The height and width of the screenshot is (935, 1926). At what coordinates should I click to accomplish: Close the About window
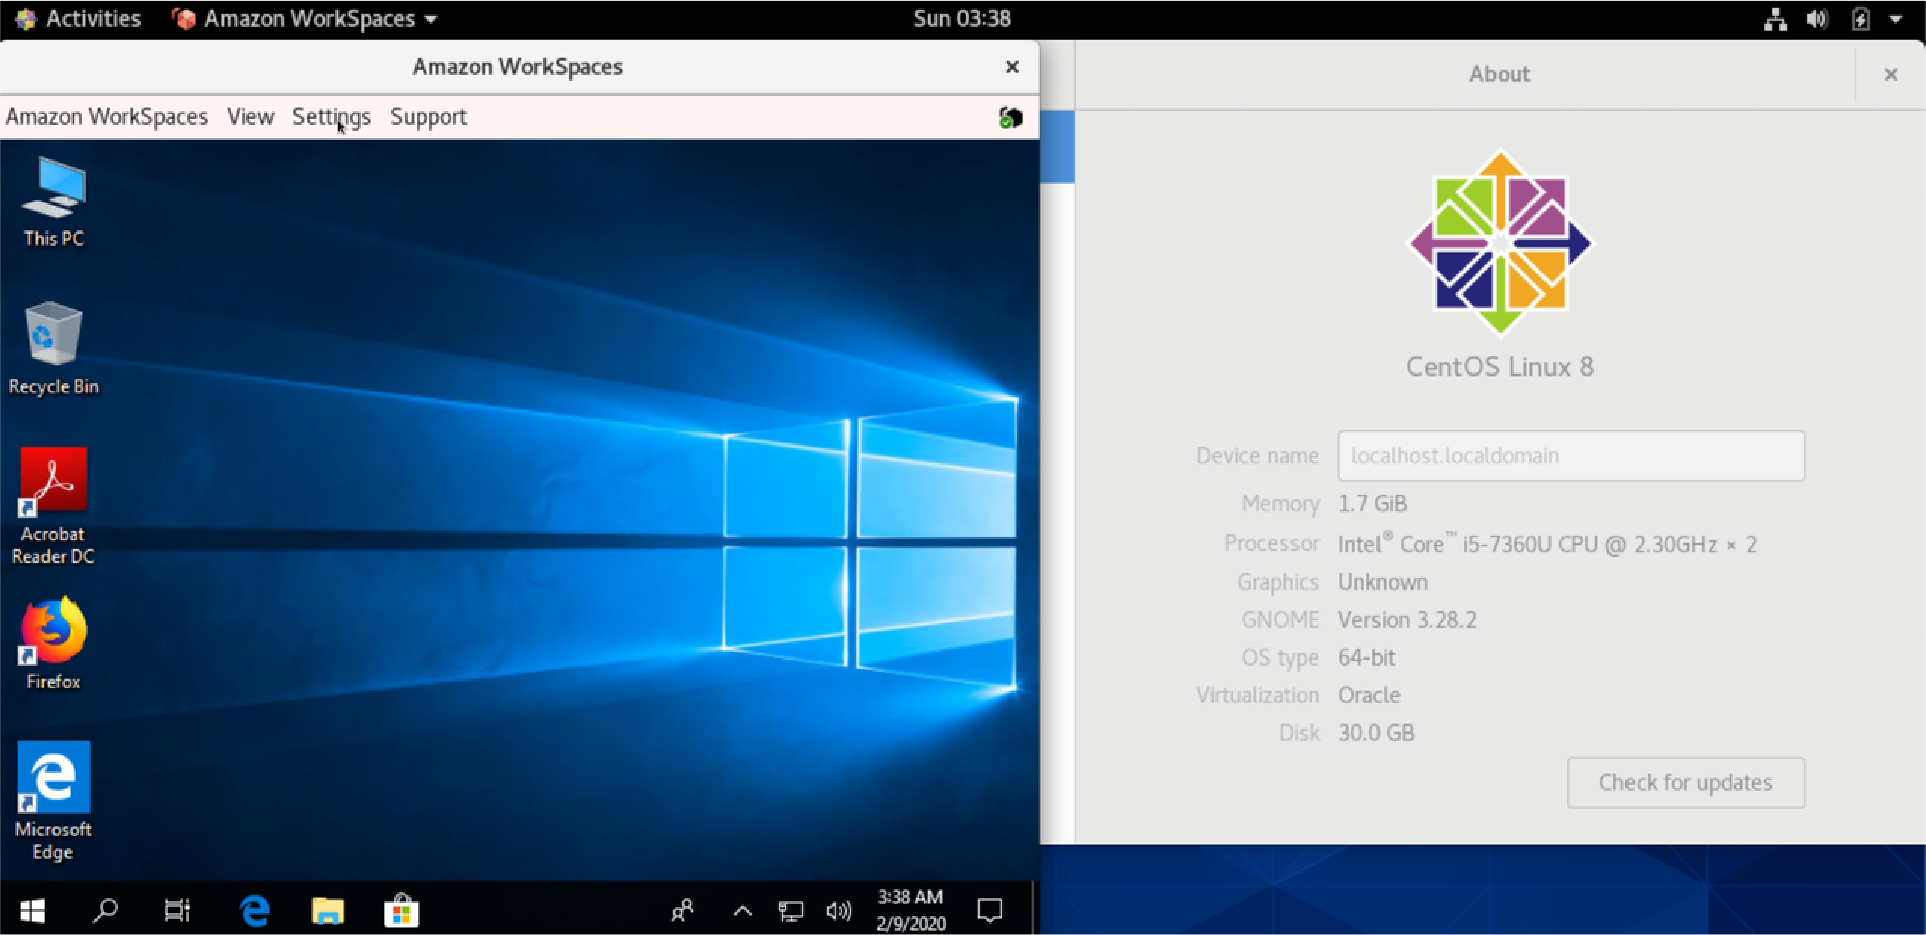point(1890,74)
